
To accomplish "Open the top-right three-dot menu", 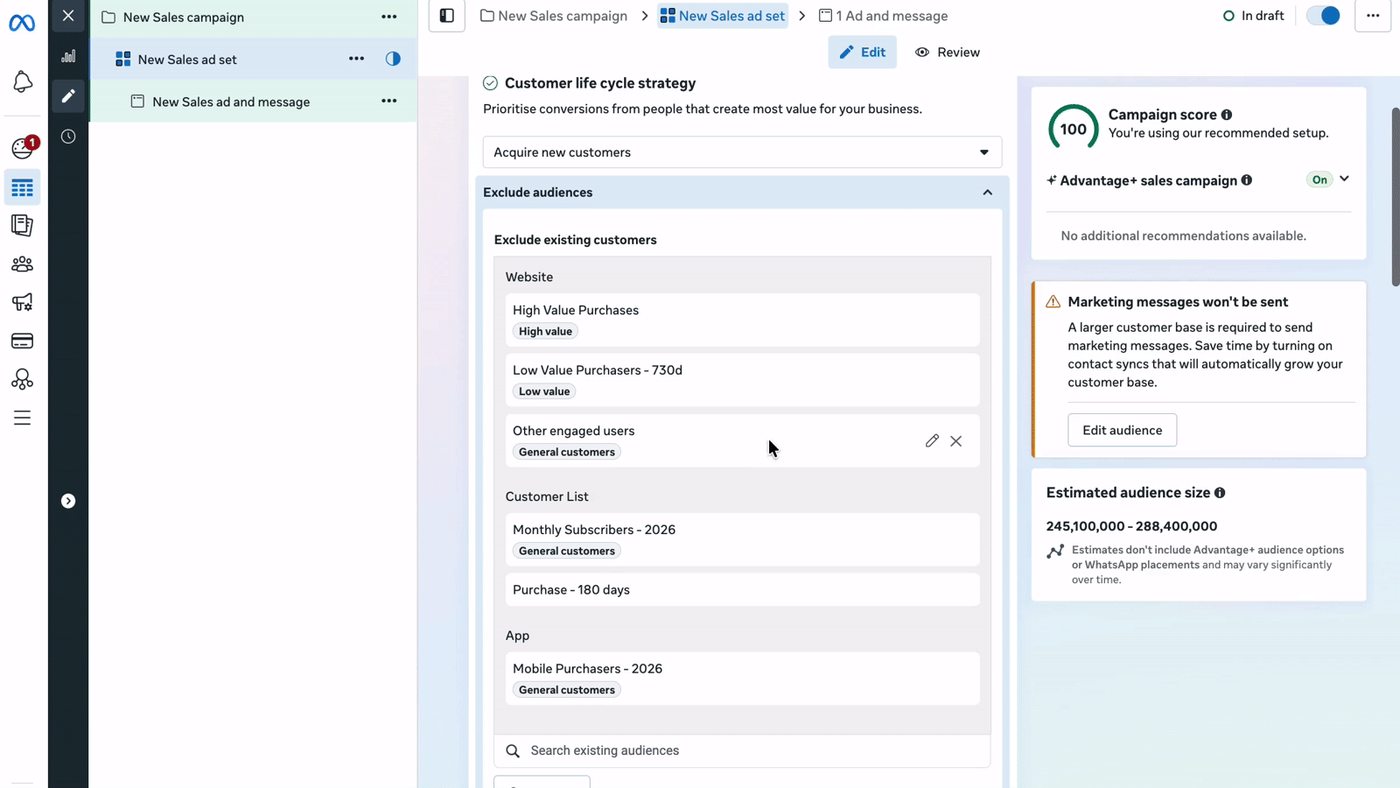I will coord(1373,16).
